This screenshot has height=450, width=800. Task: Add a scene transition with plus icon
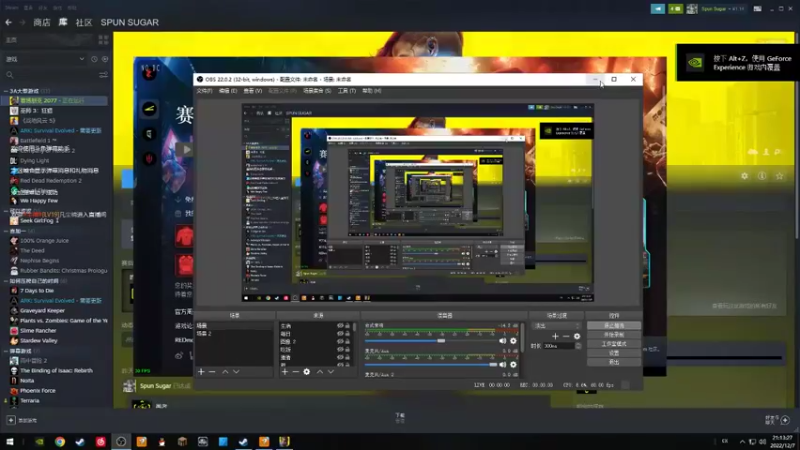click(x=555, y=336)
